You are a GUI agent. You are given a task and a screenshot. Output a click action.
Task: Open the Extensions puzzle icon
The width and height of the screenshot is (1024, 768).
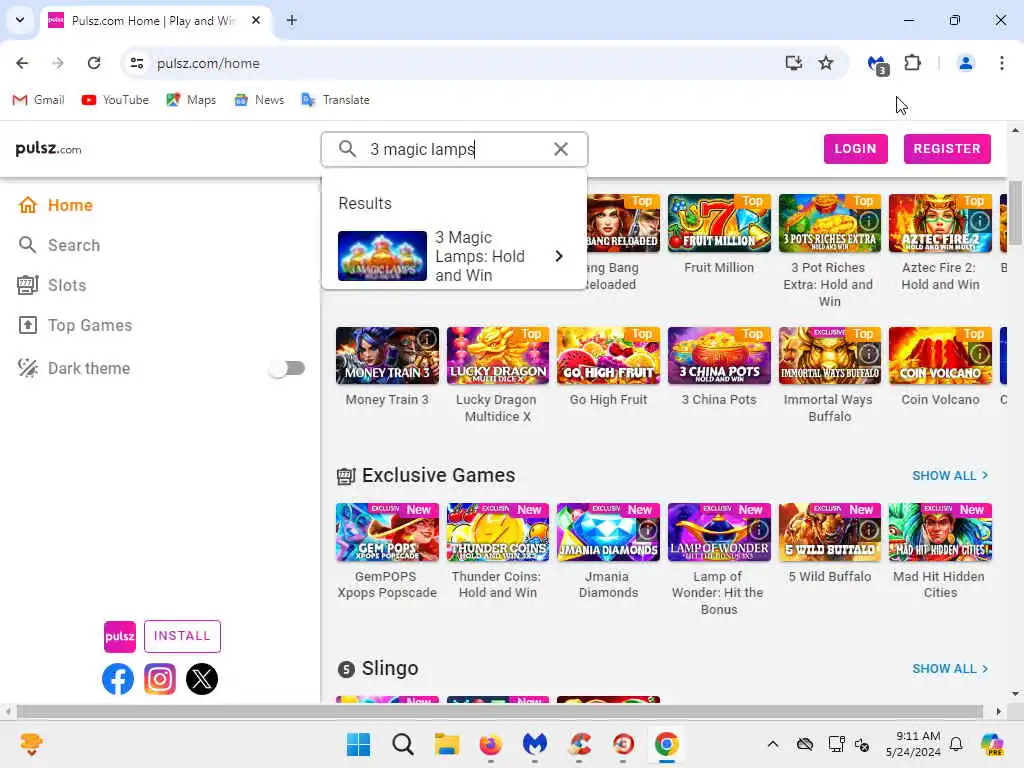pyautogui.click(x=912, y=63)
